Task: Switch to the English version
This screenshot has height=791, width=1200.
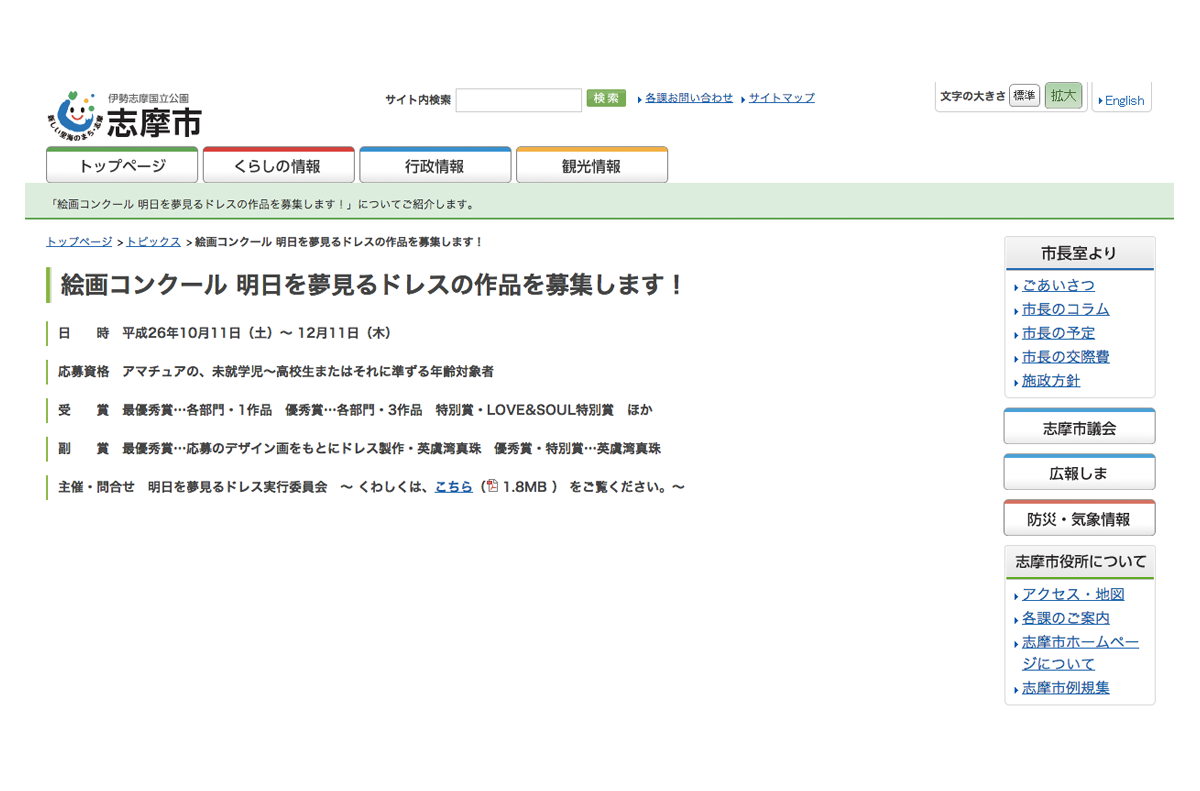Action: point(1124,100)
